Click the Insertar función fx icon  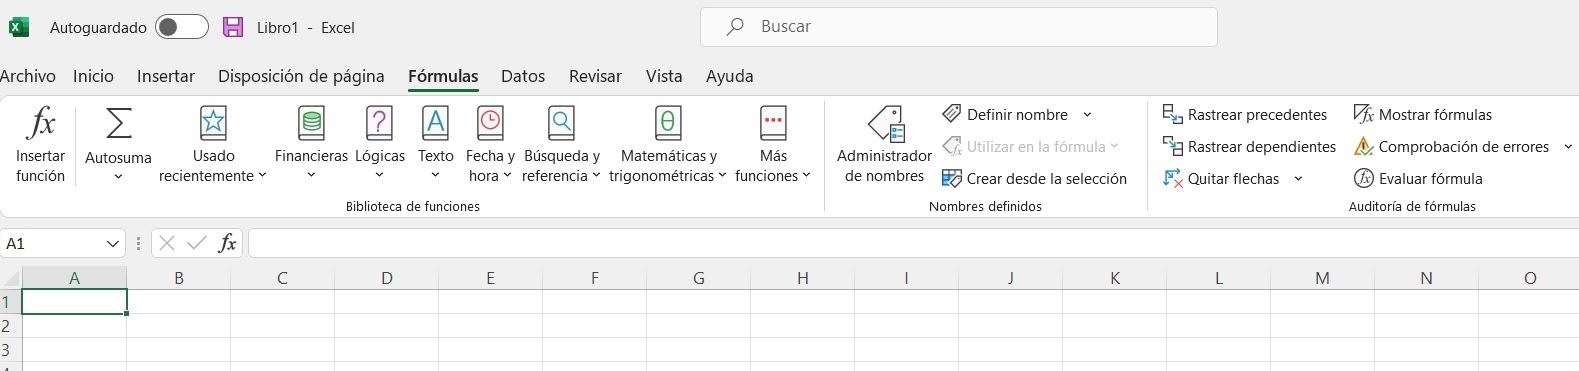pos(40,123)
